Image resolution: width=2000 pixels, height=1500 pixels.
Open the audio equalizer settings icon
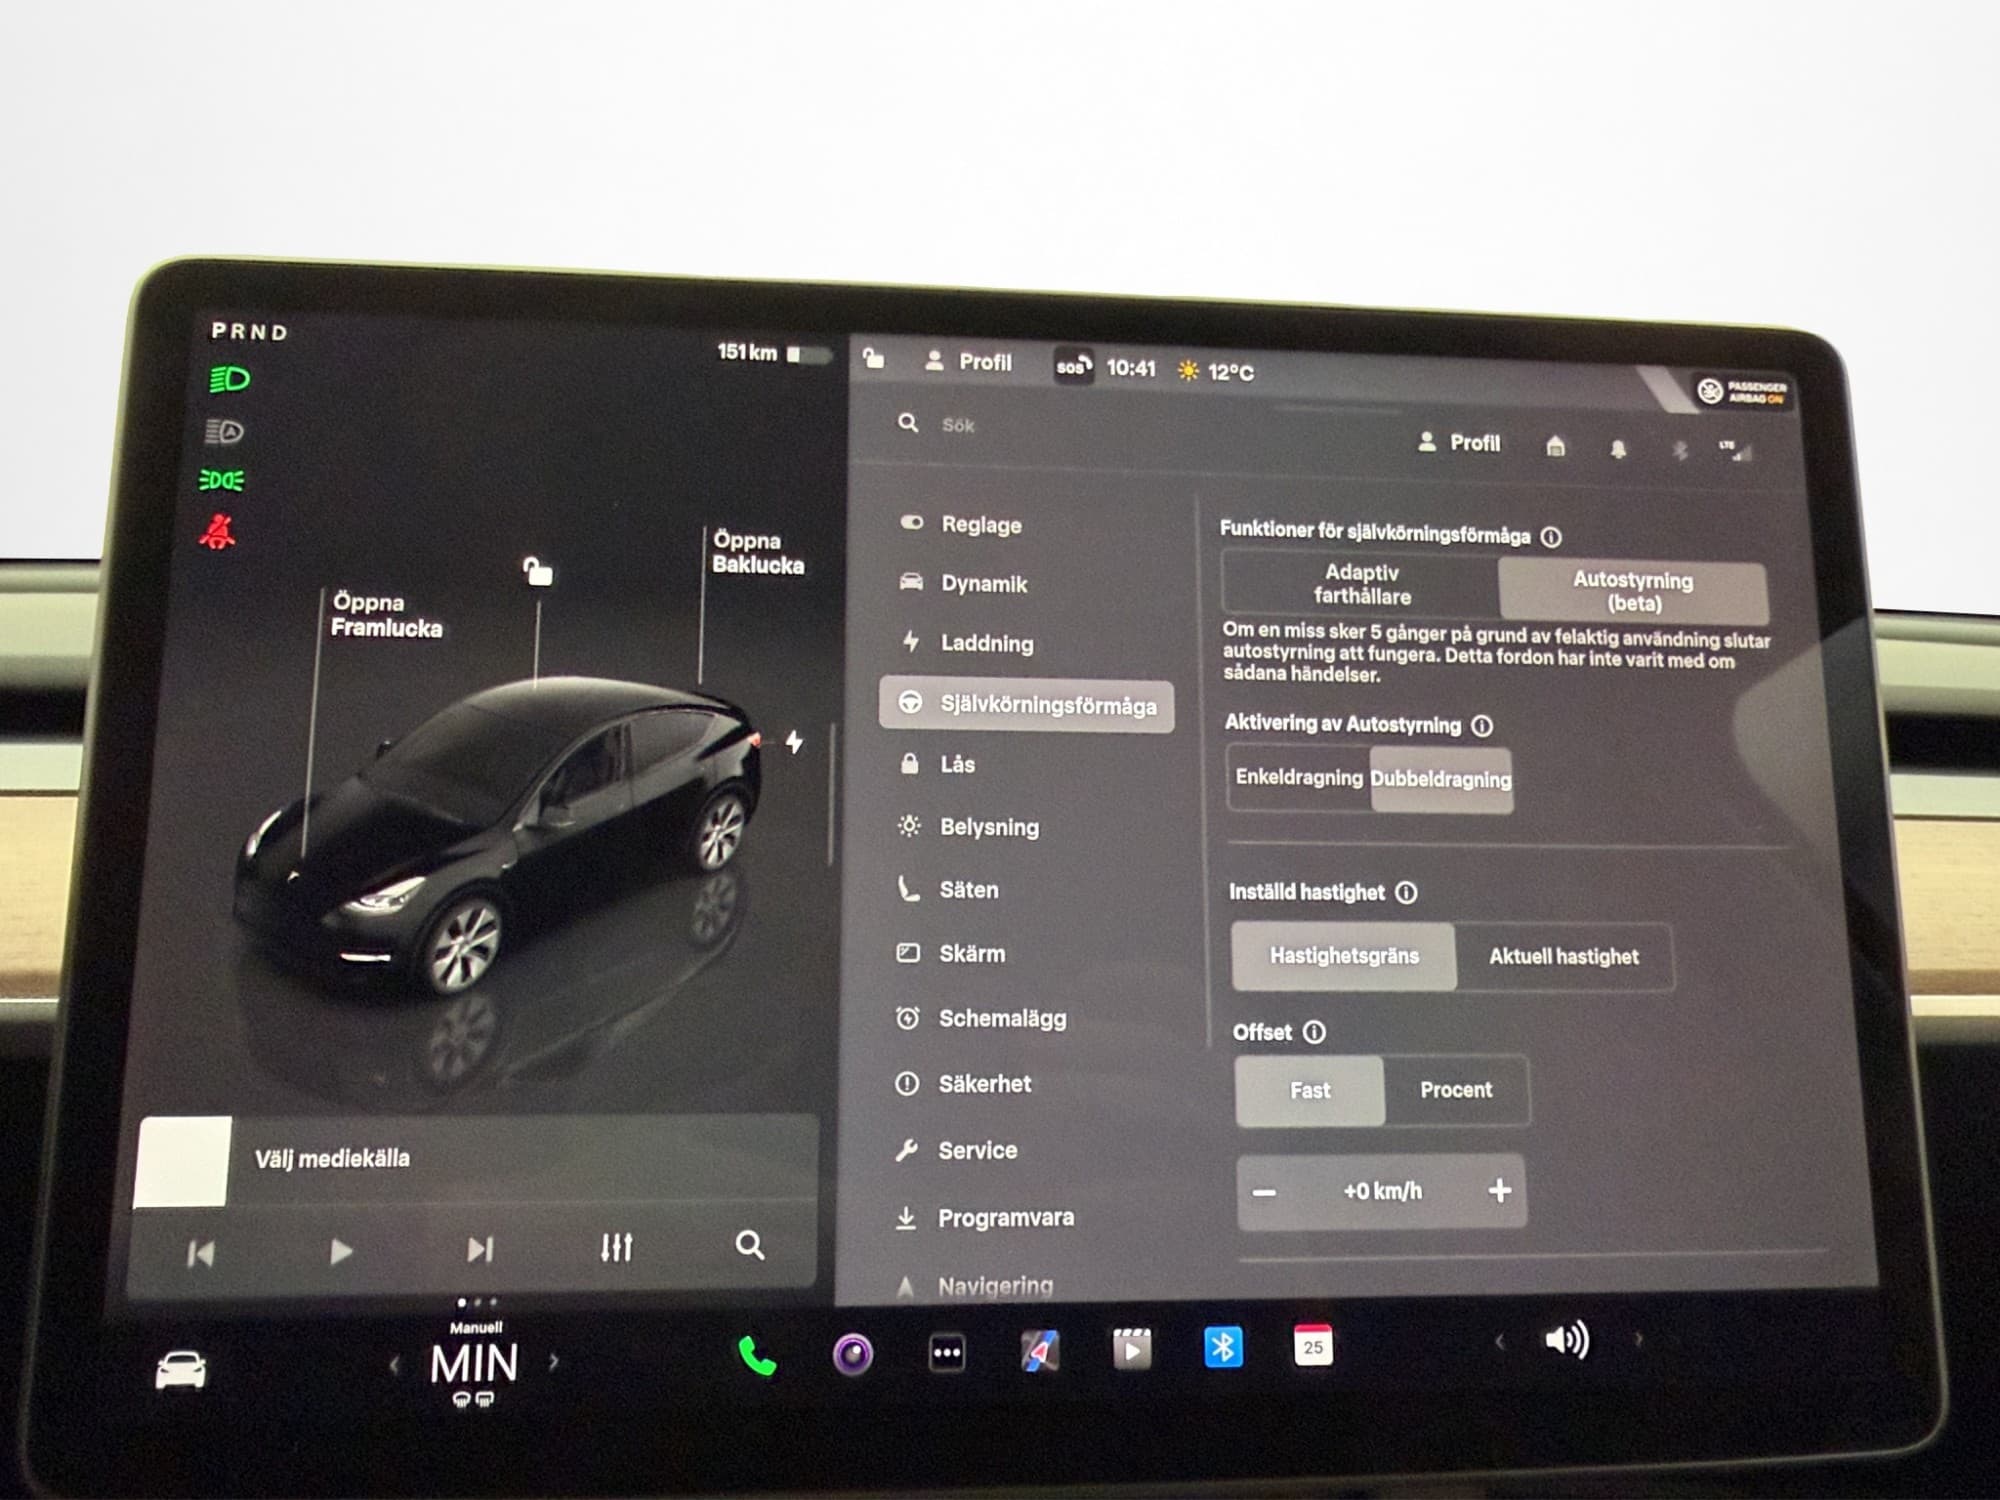616,1247
